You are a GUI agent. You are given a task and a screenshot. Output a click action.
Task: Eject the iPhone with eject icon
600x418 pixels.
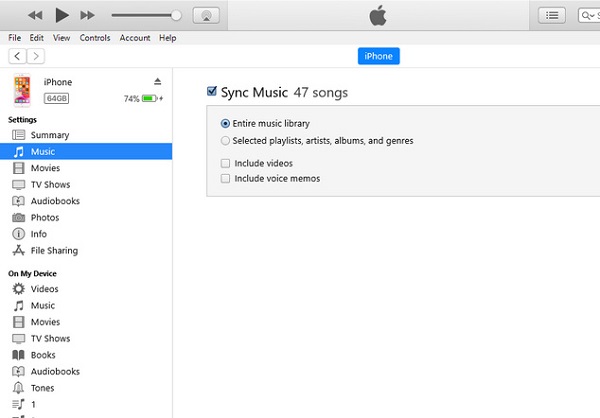pyautogui.click(x=158, y=82)
